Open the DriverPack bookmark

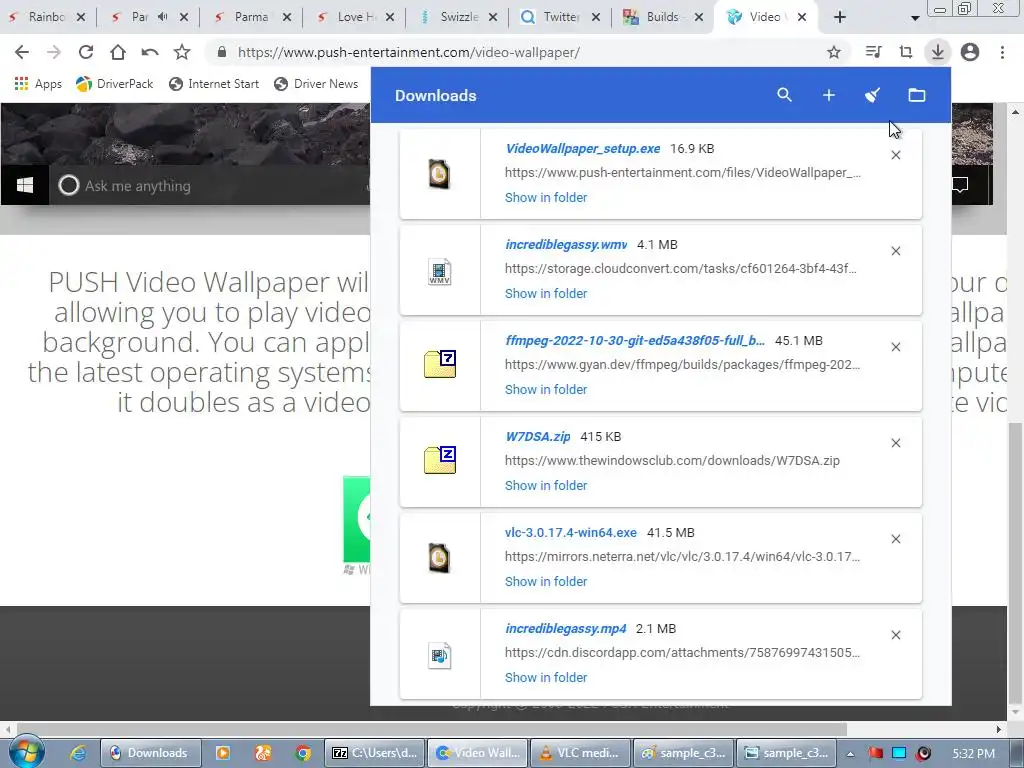pos(114,84)
